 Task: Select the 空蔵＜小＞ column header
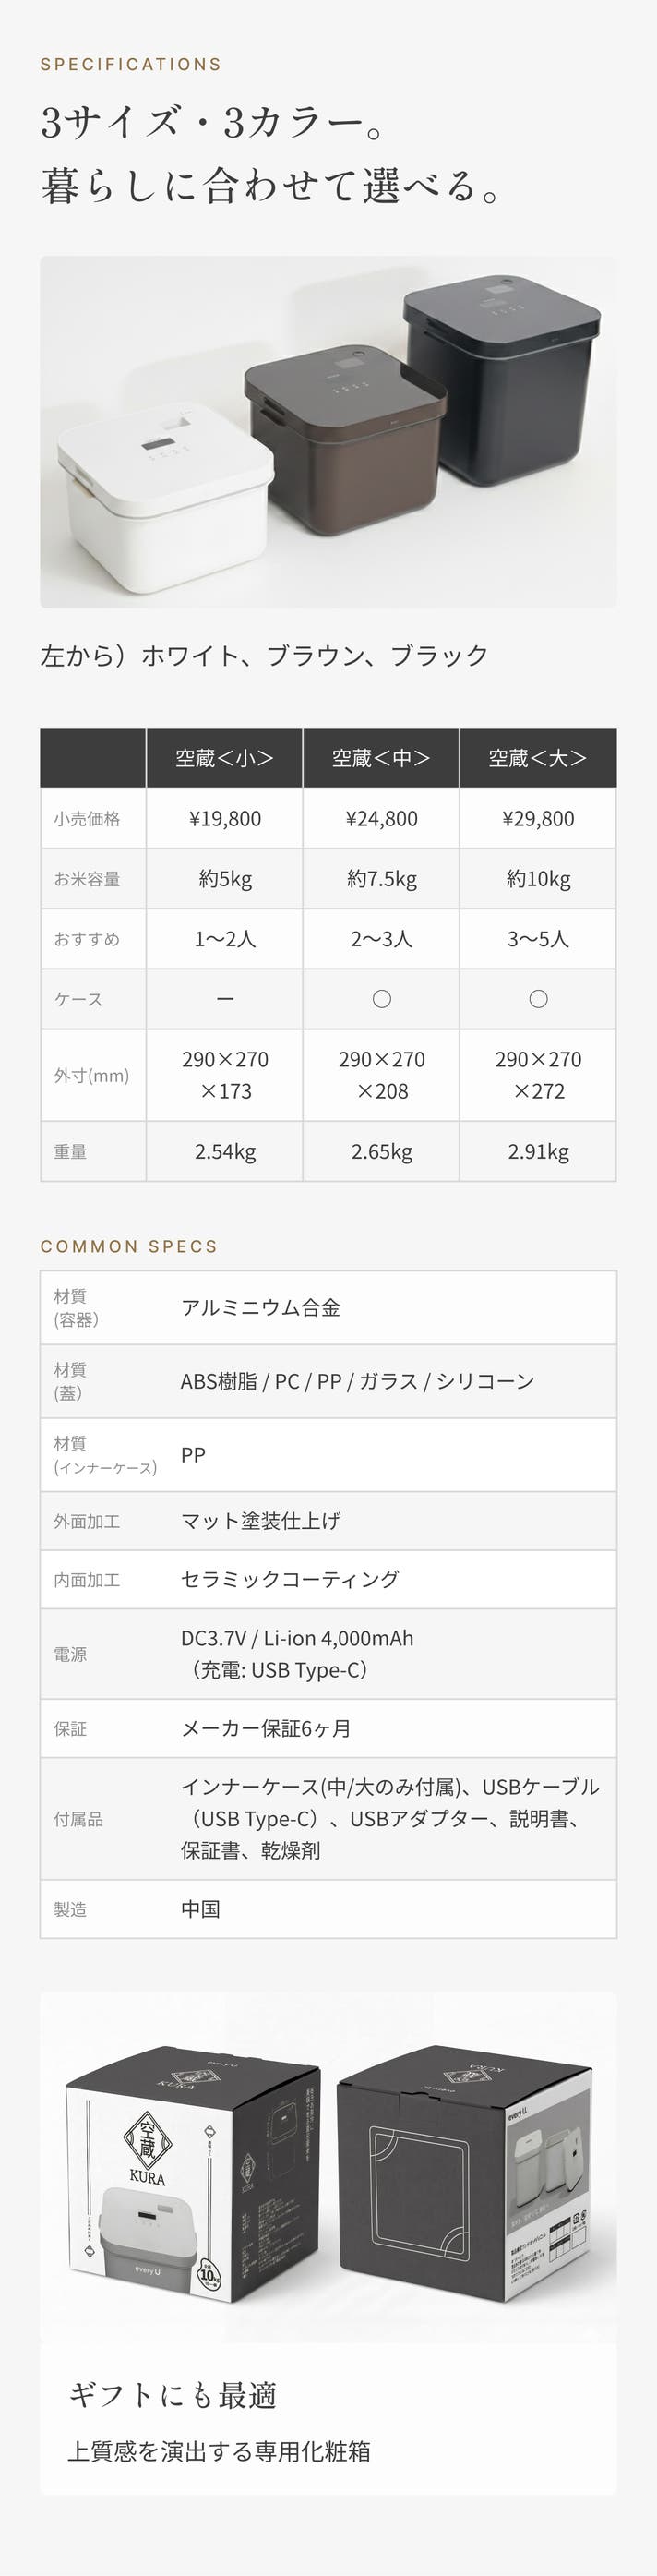point(225,758)
